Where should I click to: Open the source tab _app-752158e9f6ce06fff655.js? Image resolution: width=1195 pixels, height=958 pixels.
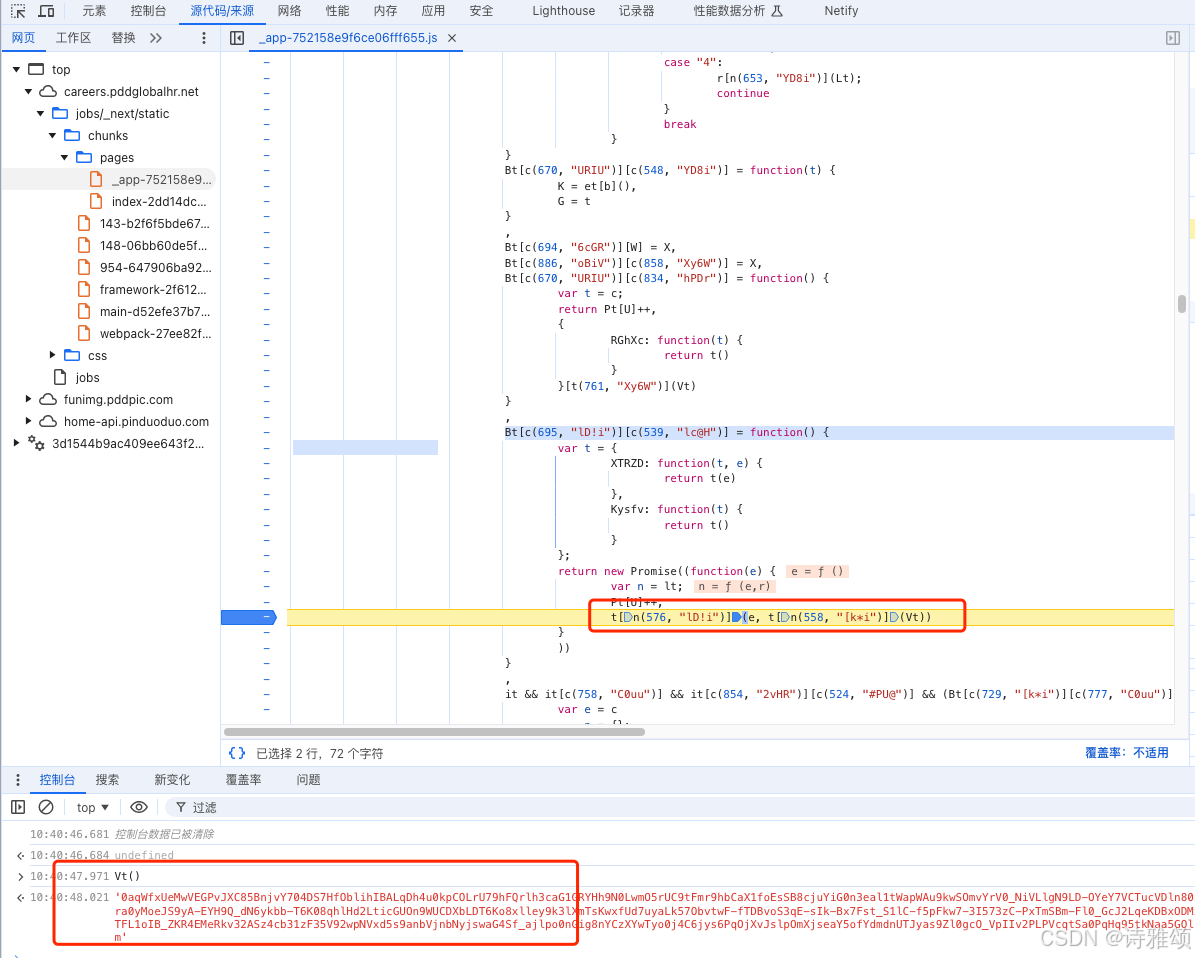pyautogui.click(x=348, y=38)
